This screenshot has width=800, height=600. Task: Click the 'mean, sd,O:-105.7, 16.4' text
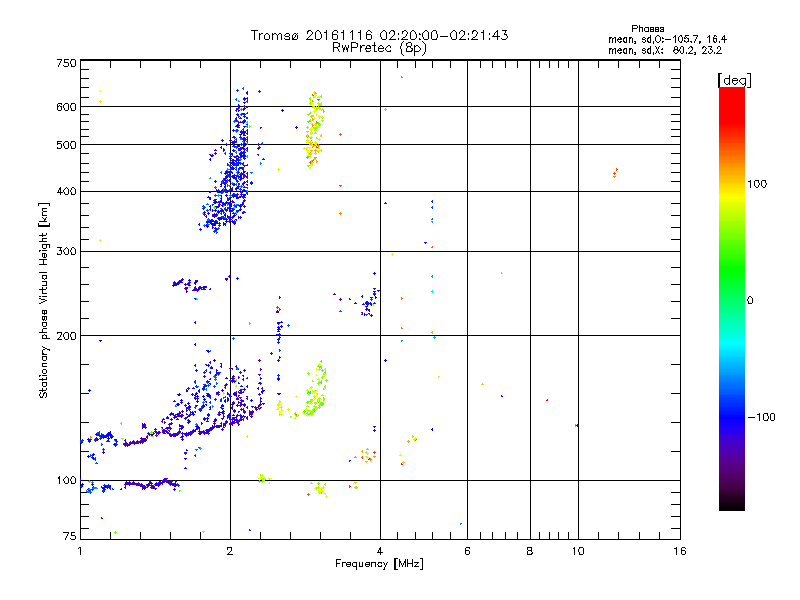(x=667, y=39)
